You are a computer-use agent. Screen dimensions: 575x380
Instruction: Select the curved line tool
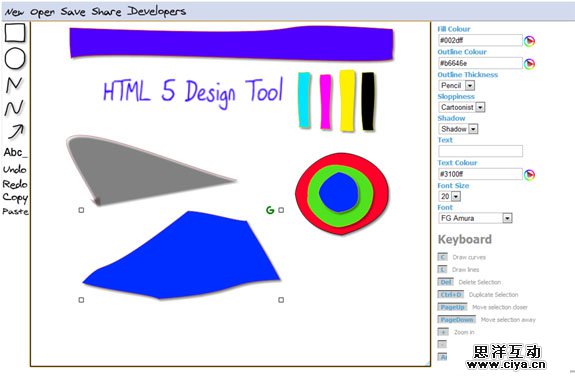14,108
